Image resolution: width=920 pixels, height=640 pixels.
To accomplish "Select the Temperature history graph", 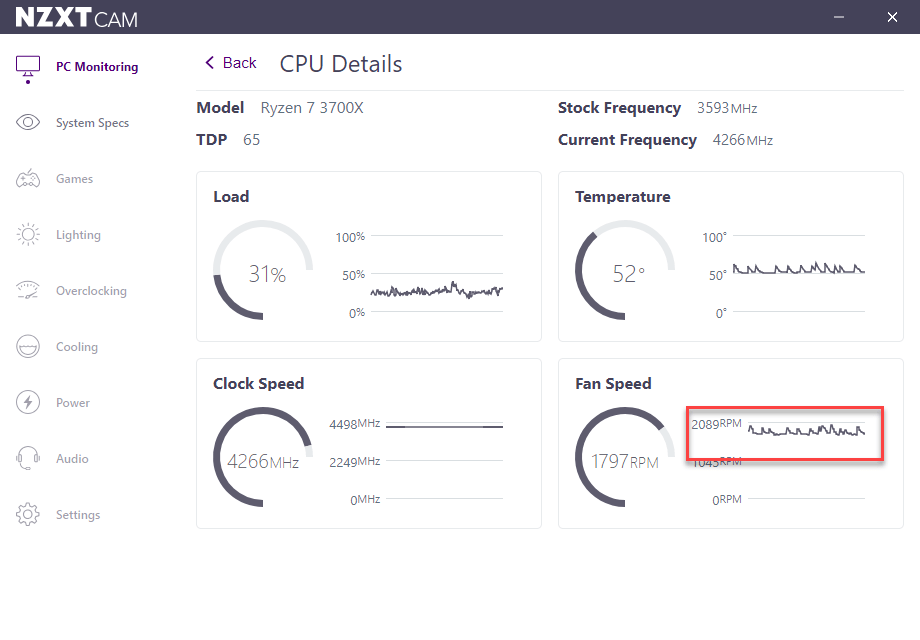I will point(798,268).
